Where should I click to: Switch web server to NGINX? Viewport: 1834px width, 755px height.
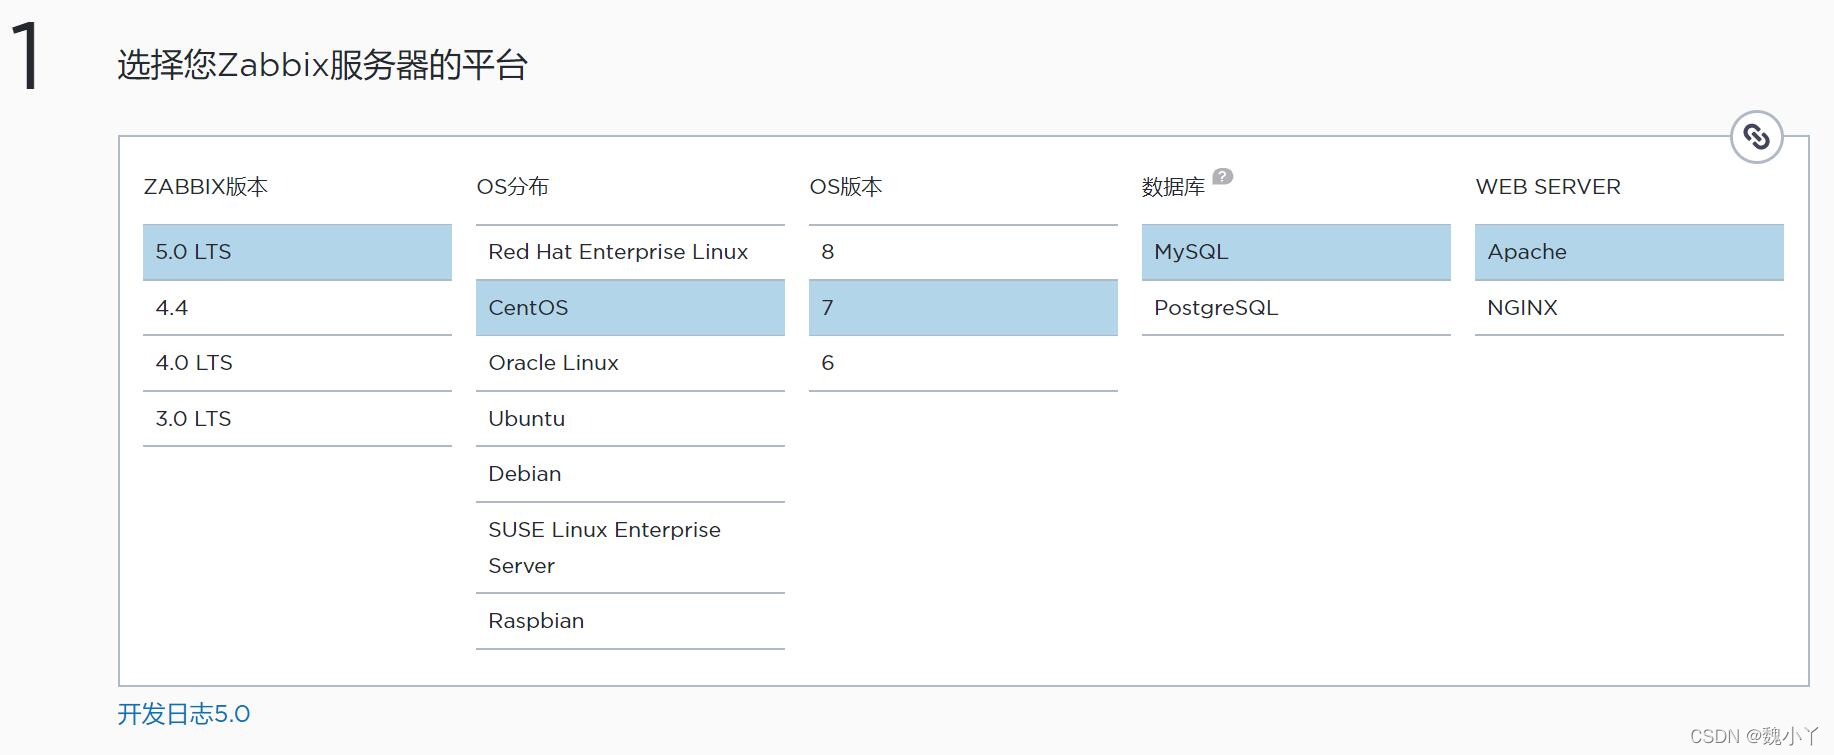click(x=1628, y=308)
